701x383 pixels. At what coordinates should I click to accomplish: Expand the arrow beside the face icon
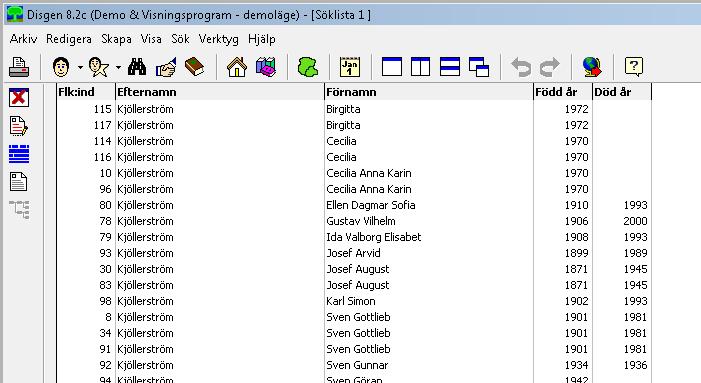pyautogui.click(x=80, y=67)
